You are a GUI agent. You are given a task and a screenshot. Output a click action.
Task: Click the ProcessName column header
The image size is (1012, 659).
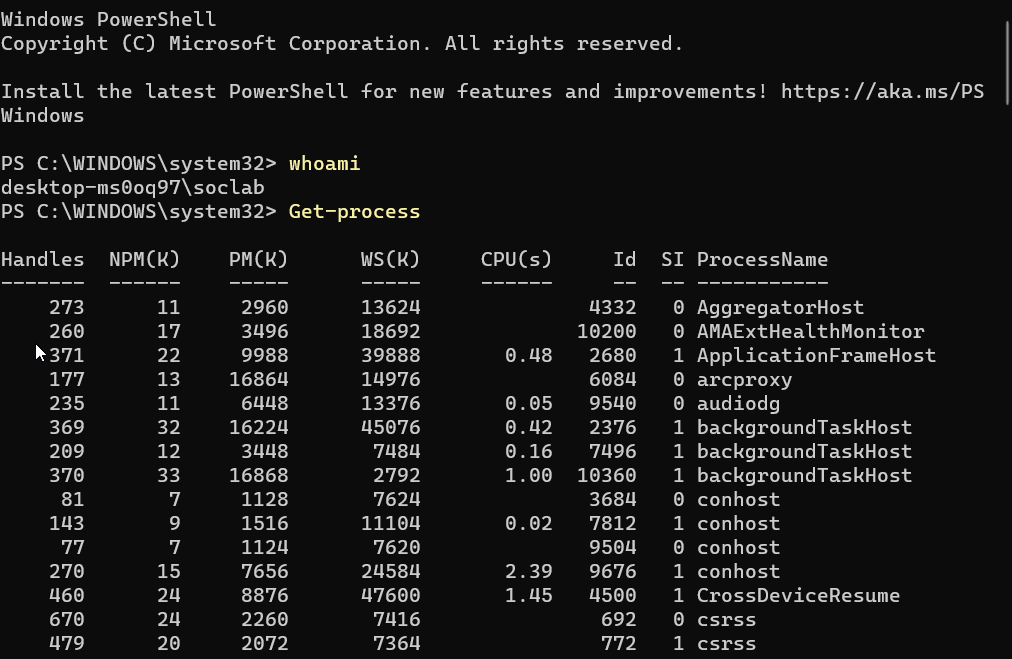point(762,259)
